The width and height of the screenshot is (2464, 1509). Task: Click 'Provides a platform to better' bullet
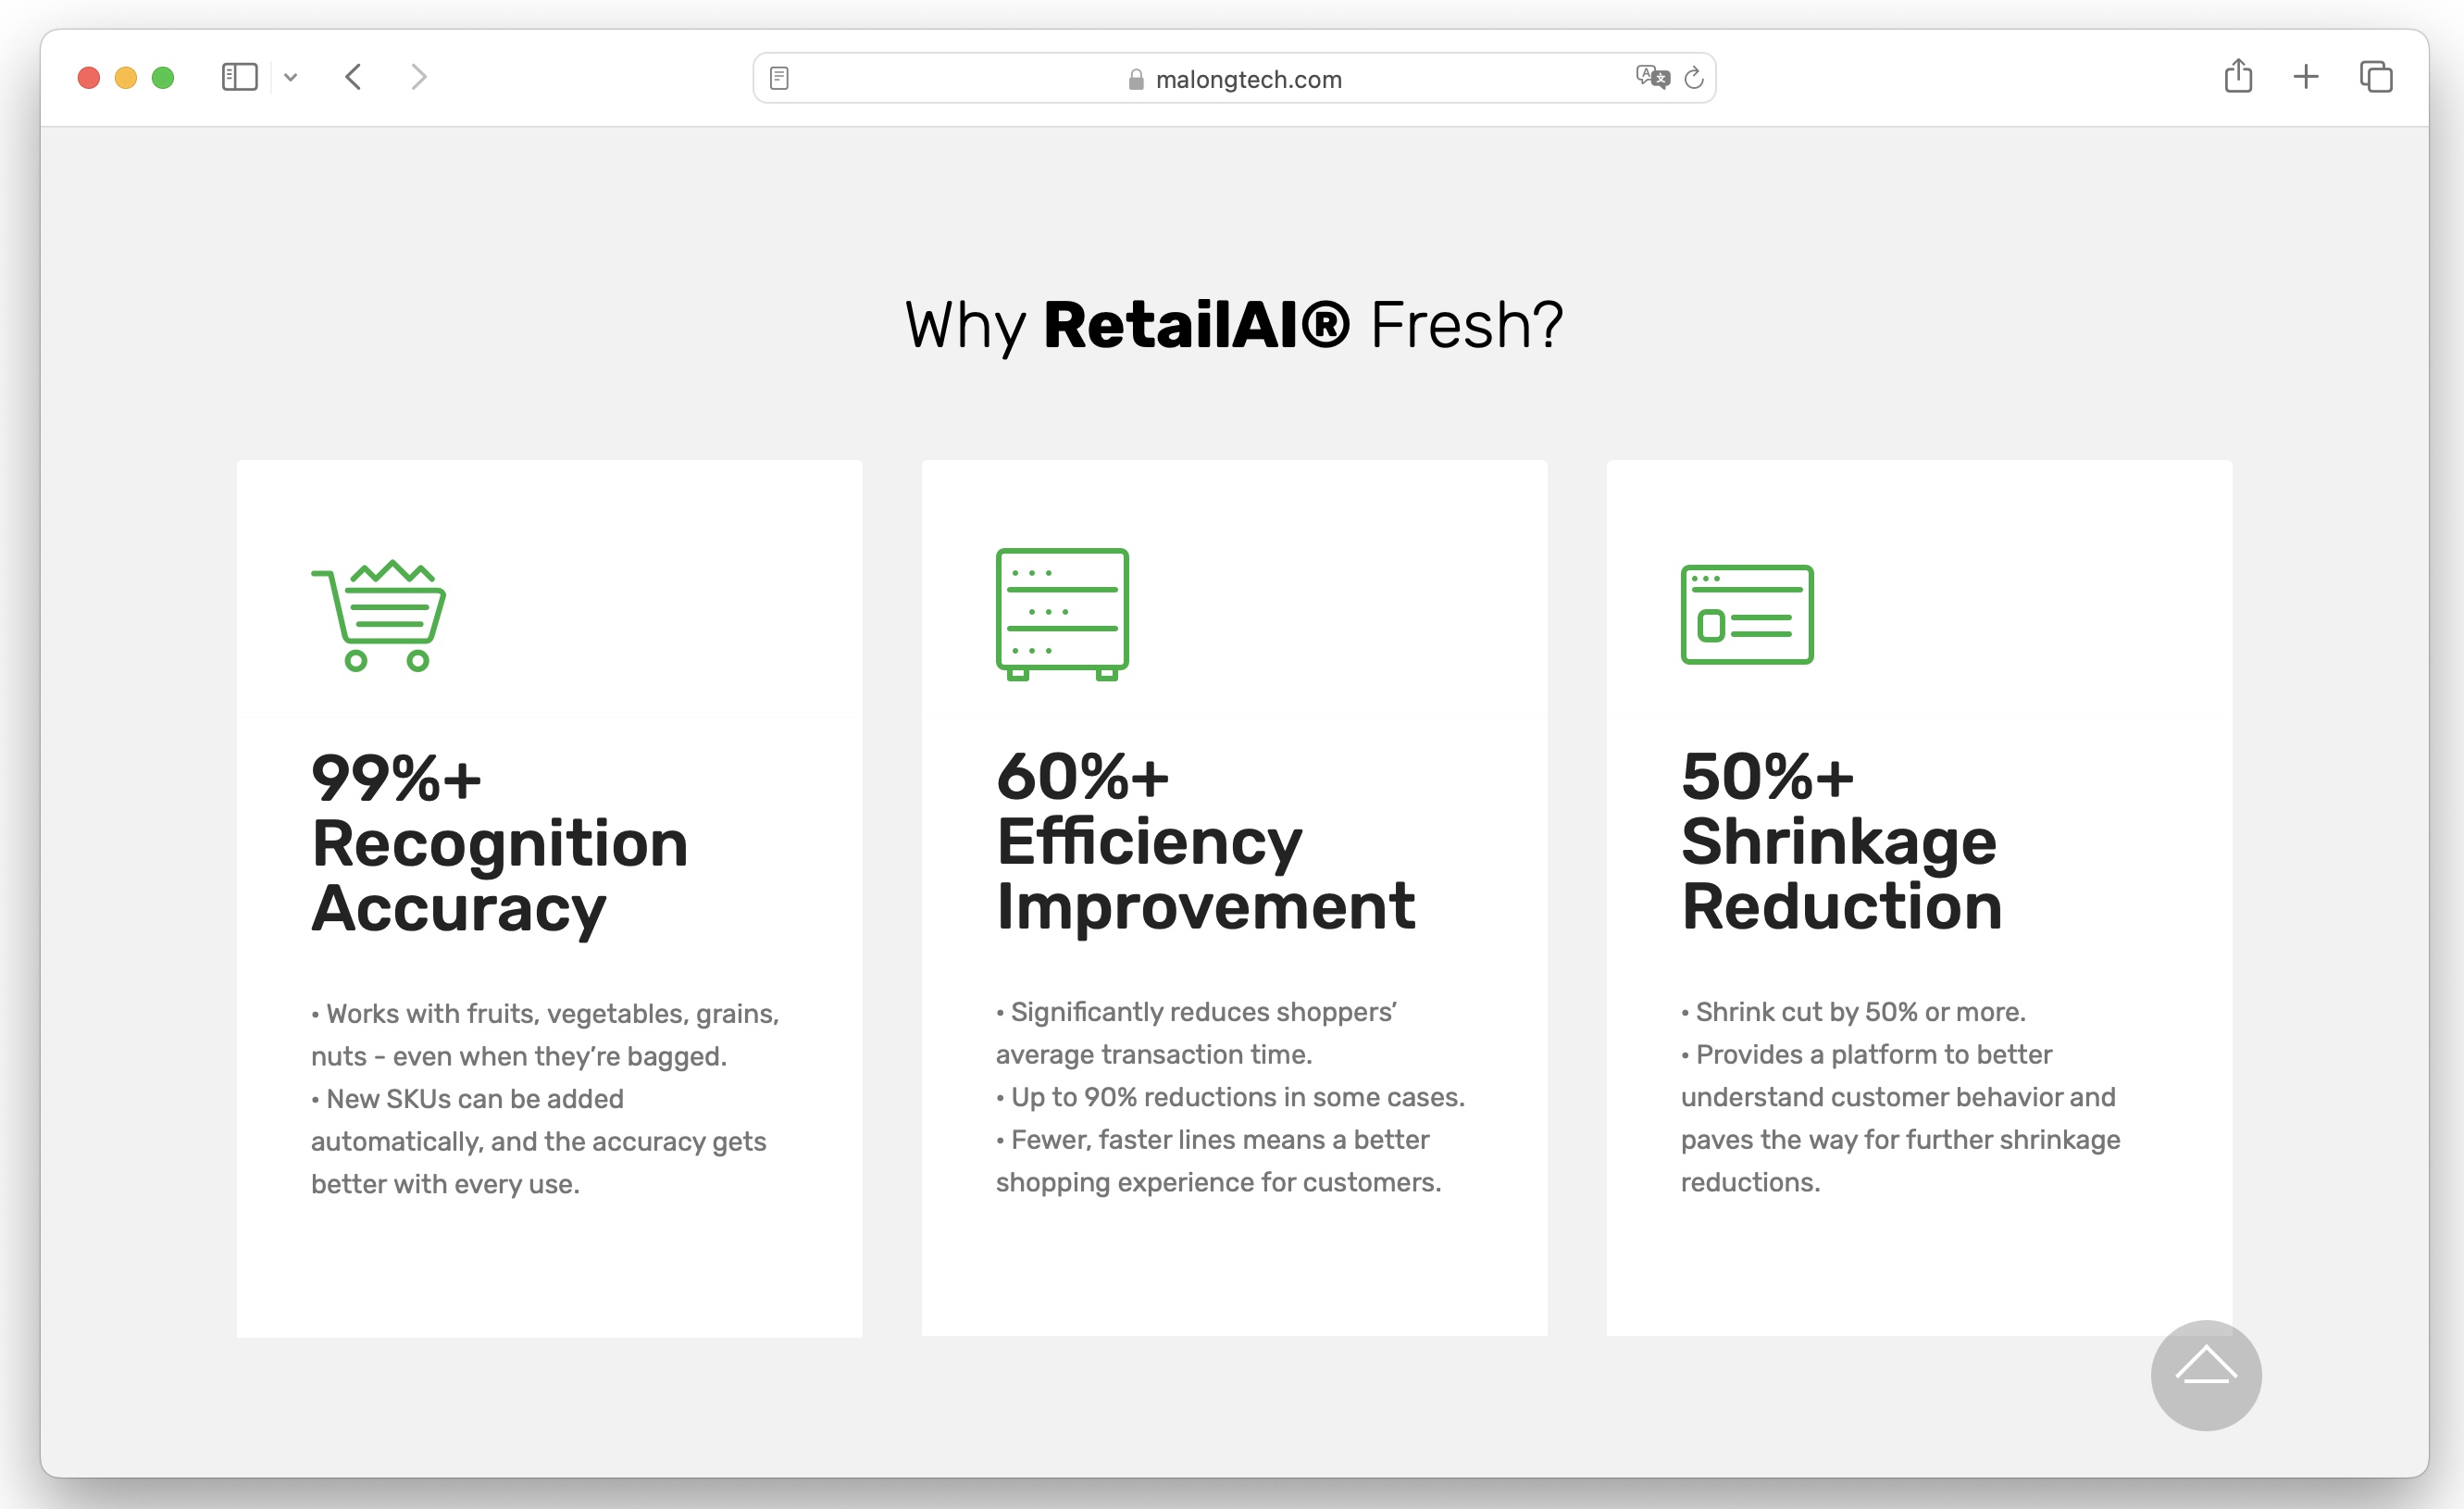point(1900,1118)
